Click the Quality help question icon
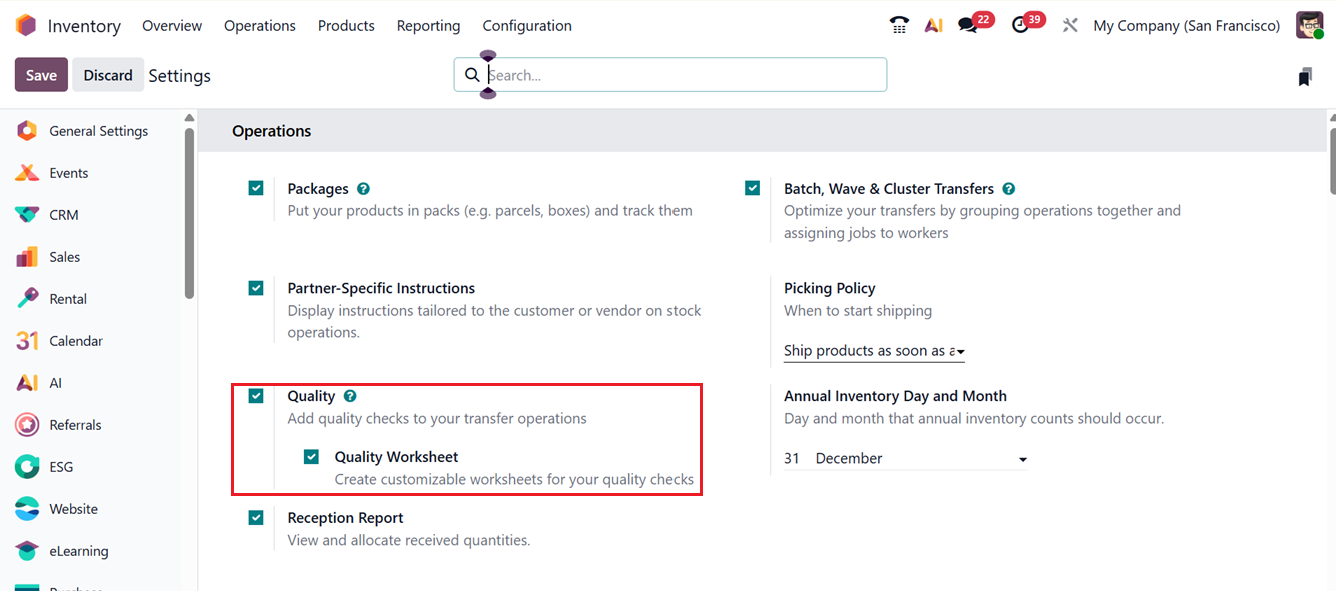The image size is (1336, 591). click(x=350, y=397)
